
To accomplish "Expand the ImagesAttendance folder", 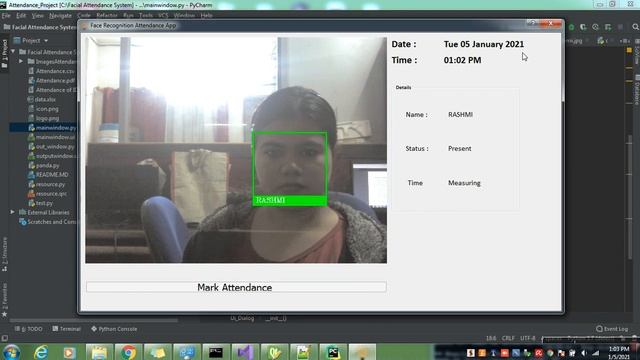I will coord(21,61).
